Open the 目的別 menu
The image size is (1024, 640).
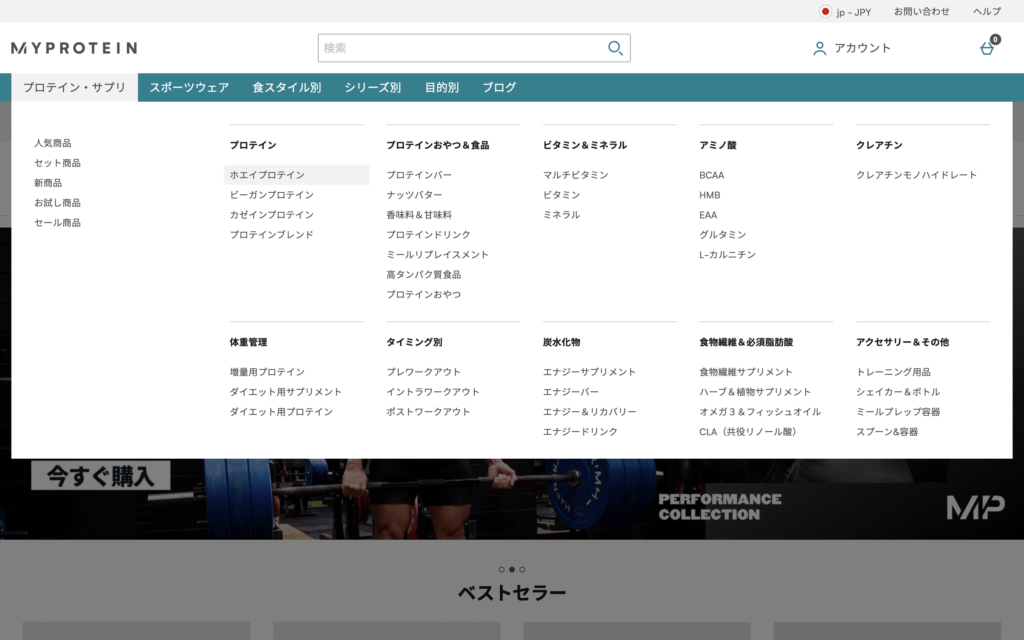coord(442,88)
